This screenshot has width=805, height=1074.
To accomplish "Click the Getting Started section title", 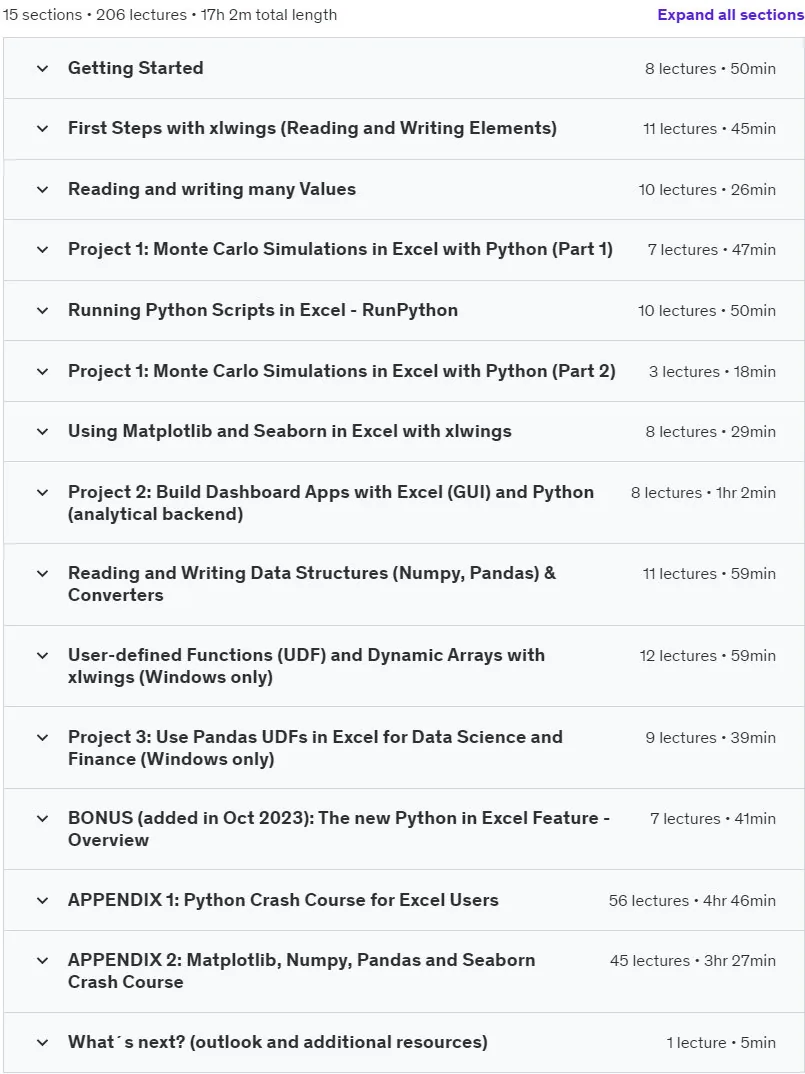I will click(136, 68).
